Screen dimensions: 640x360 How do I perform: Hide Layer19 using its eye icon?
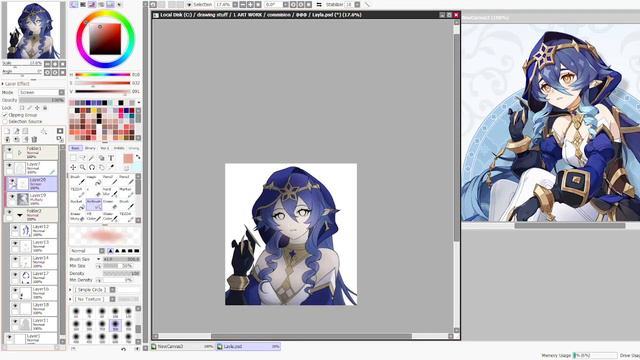(12, 197)
